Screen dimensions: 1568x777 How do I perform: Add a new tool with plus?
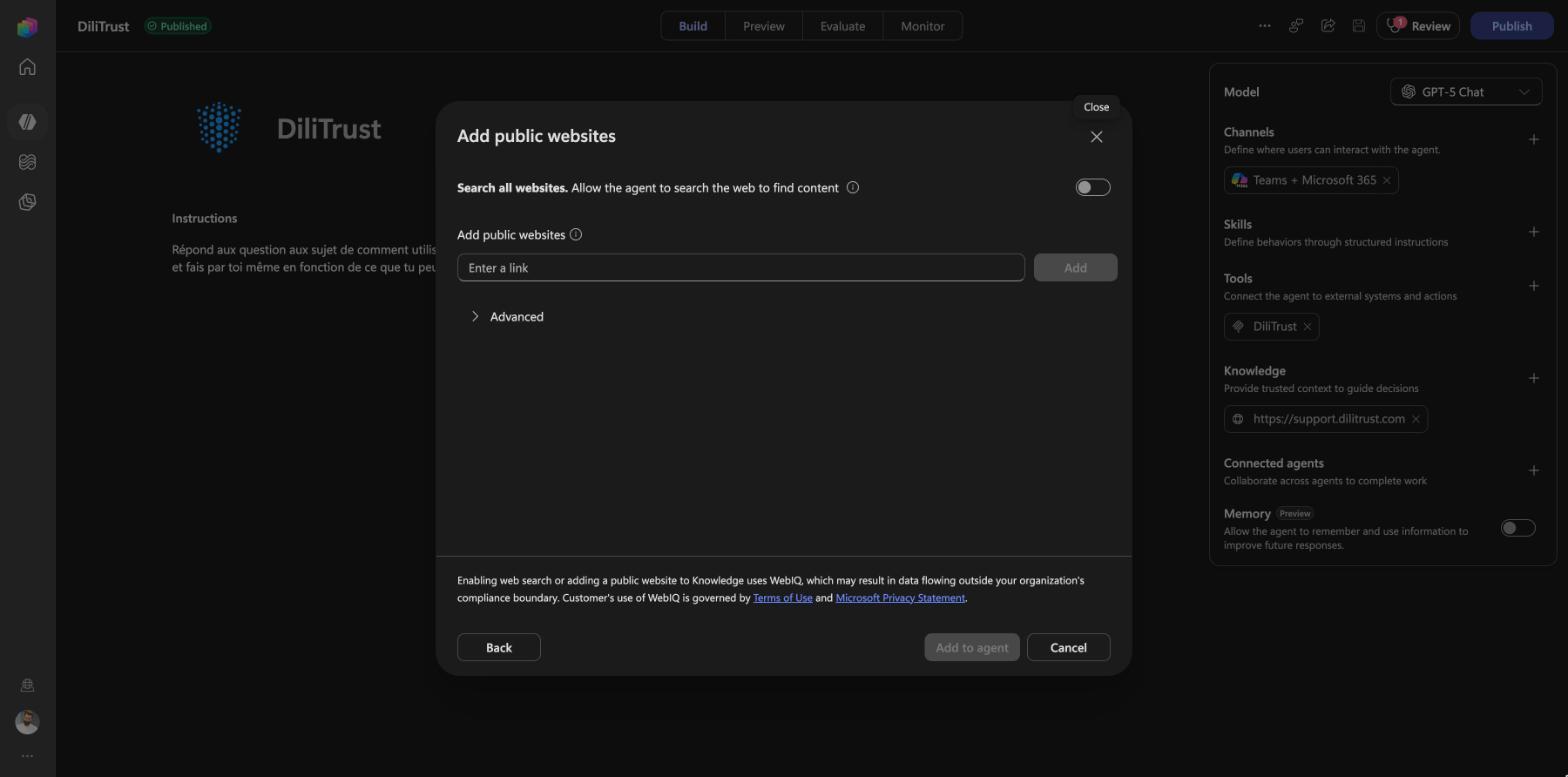pyautogui.click(x=1534, y=286)
